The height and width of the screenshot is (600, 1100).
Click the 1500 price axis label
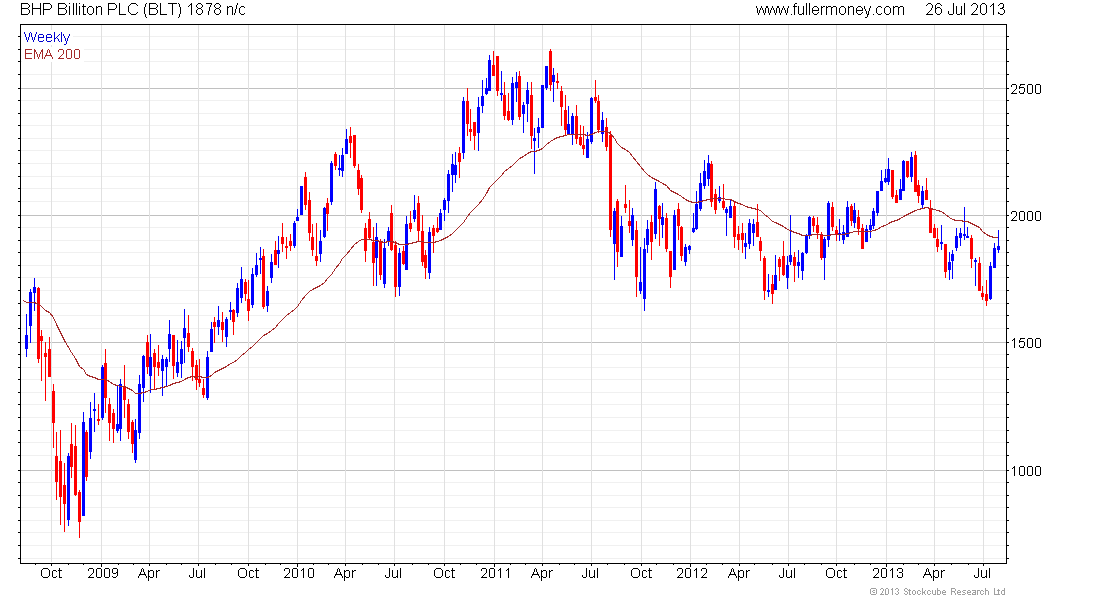[x=1026, y=343]
